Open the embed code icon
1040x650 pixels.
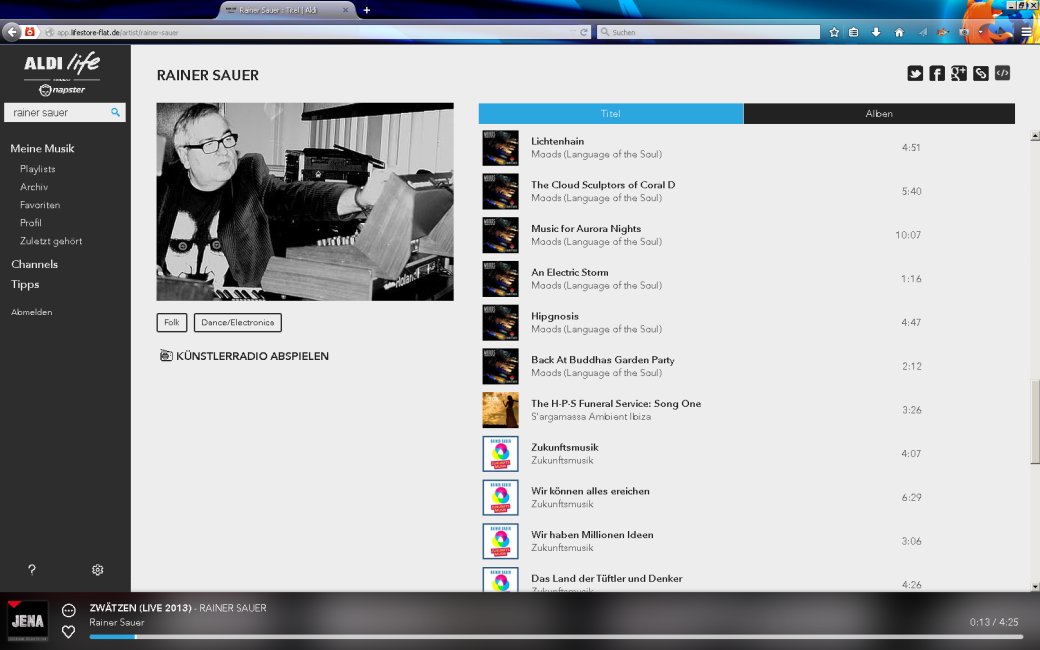[x=1002, y=74]
